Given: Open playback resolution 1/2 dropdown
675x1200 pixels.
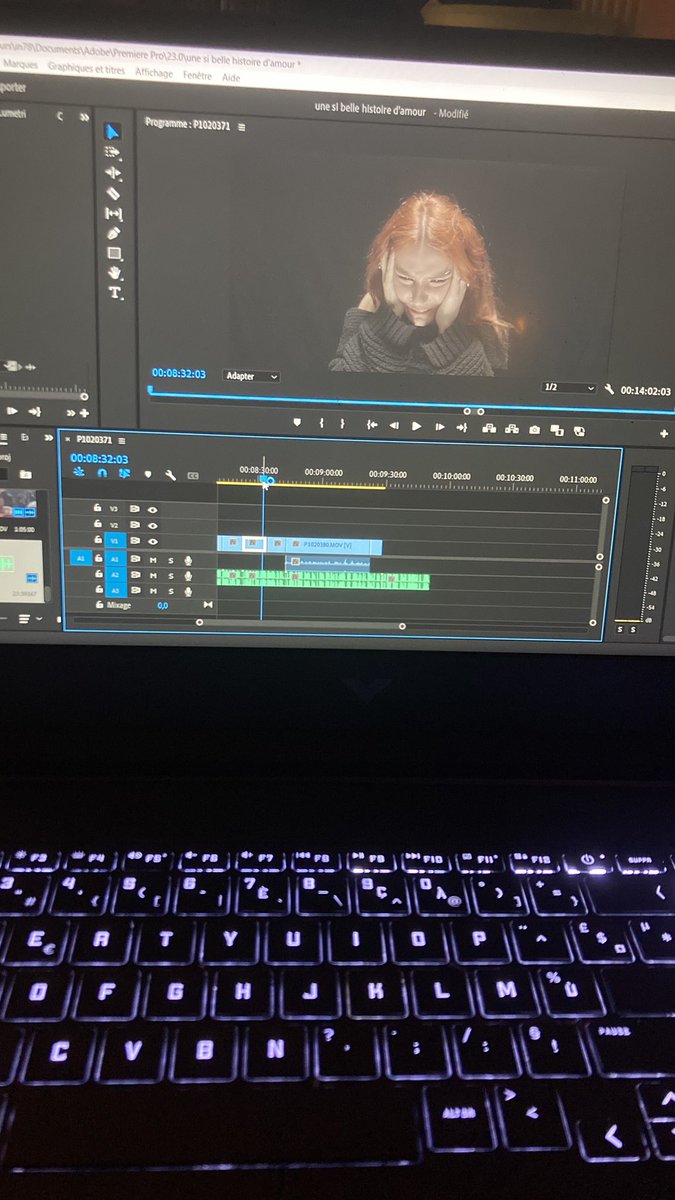Looking at the screenshot, I should (x=568, y=387).
